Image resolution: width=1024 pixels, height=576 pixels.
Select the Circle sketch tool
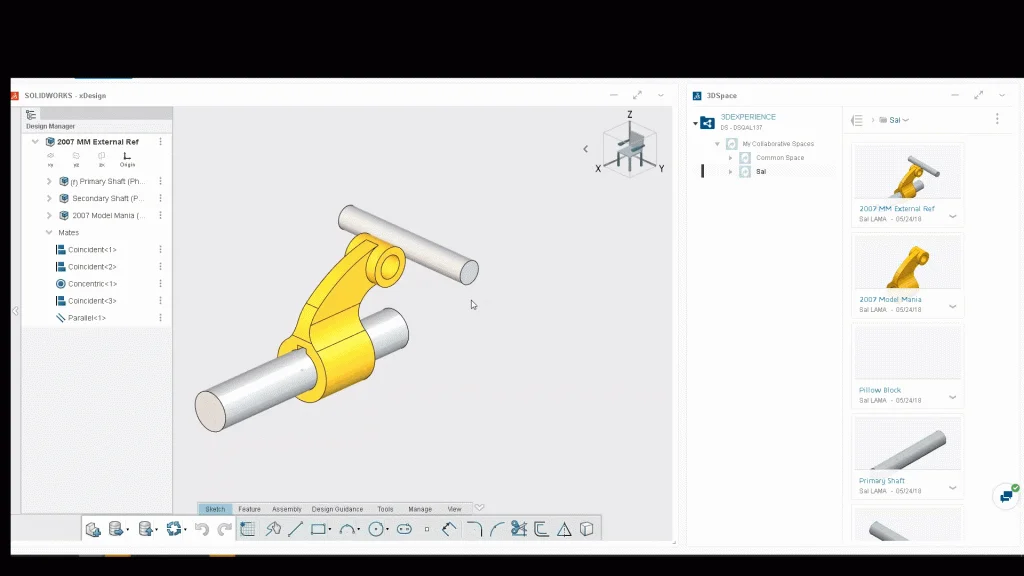(x=376, y=529)
